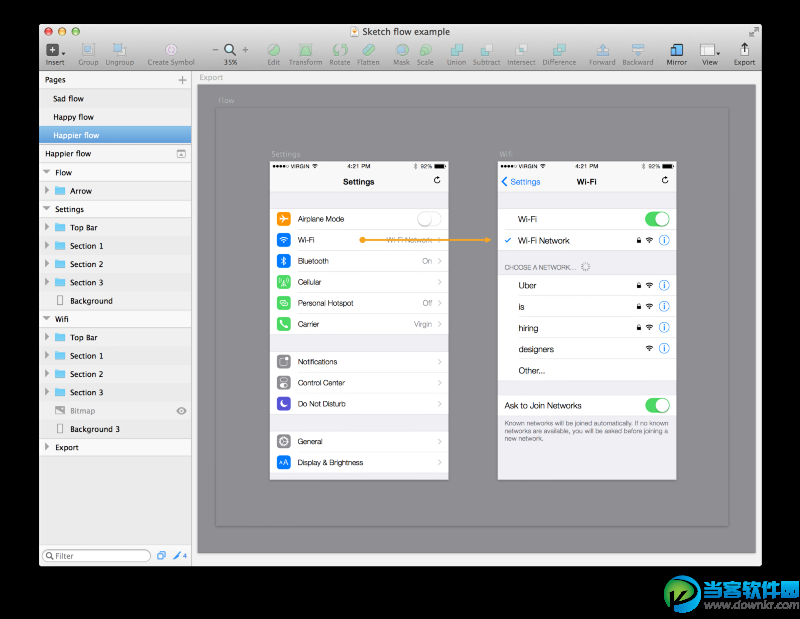Select the Background 3 layer

click(115, 429)
